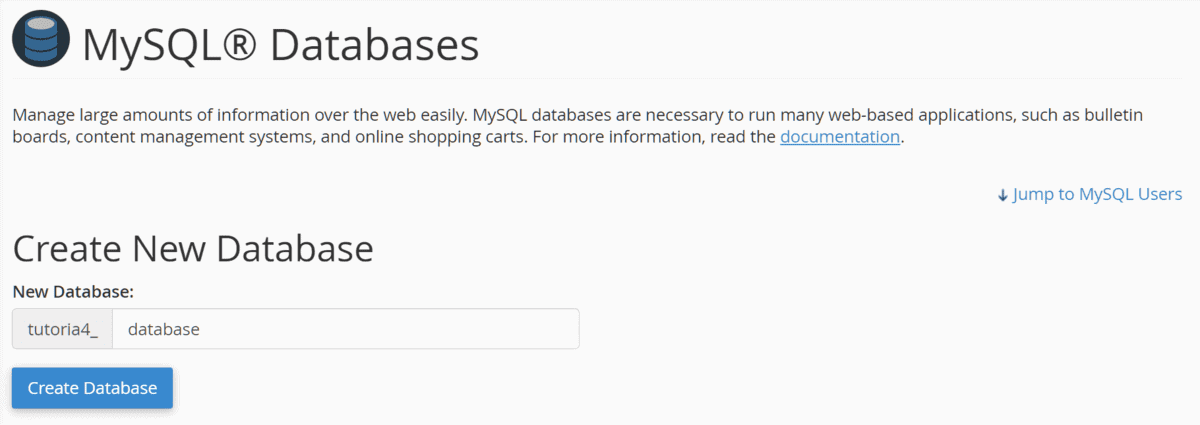Click the MySQL database cylinder icon

pyautogui.click(x=41, y=42)
